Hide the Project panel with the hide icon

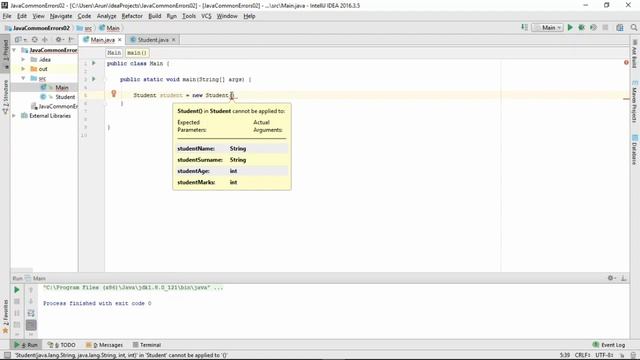71,40
